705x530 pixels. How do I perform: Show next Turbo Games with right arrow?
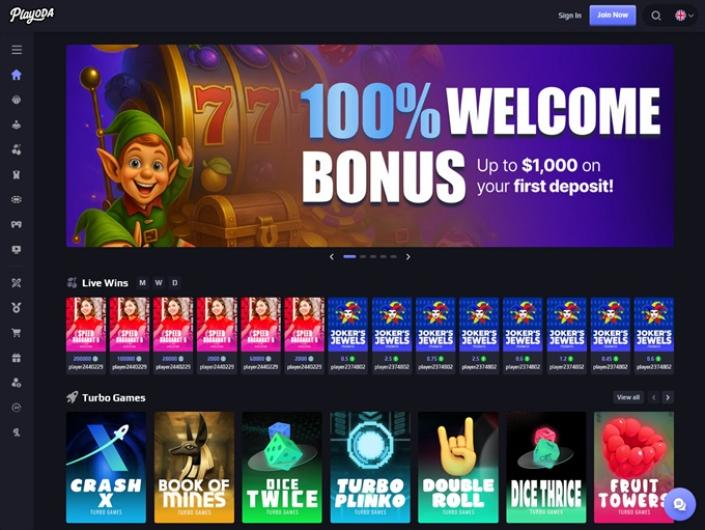pyautogui.click(x=668, y=397)
